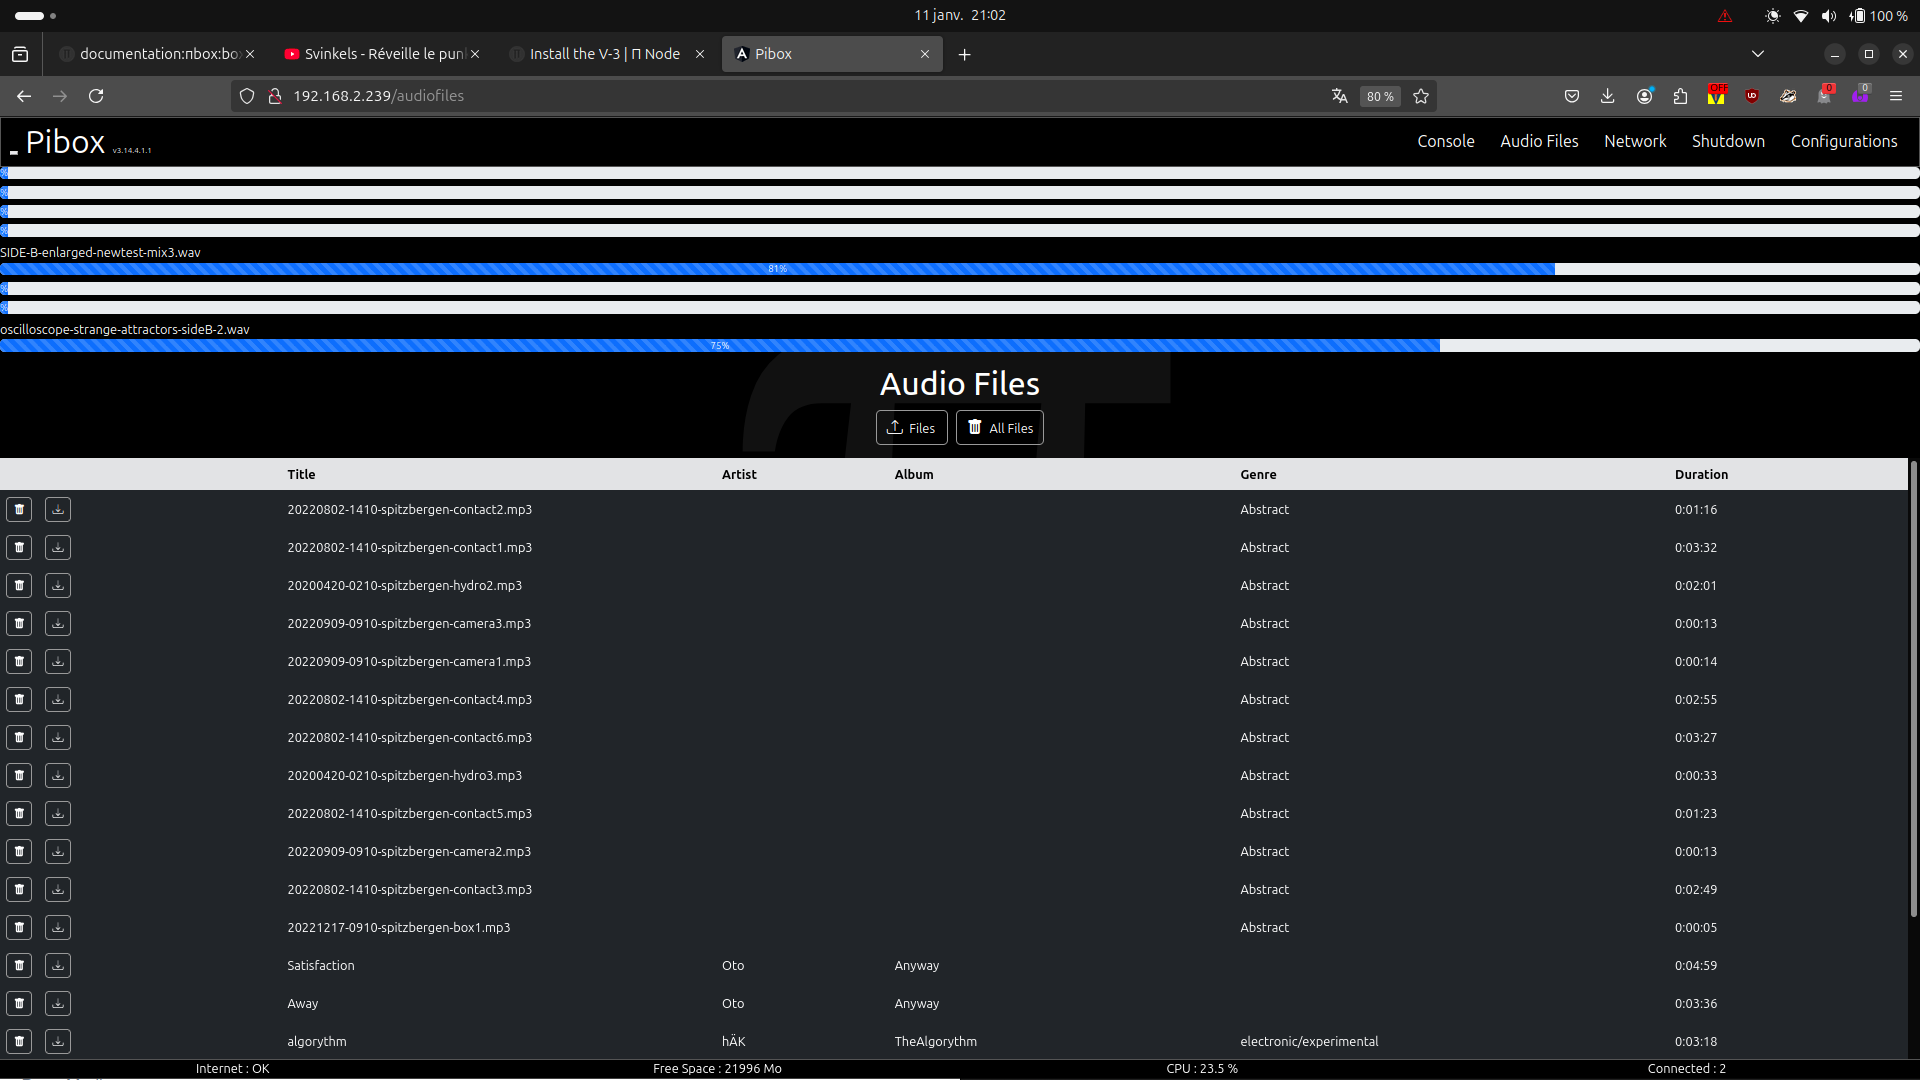Open the Console menu item
Viewport: 1920px width, 1080px height.
pyautogui.click(x=1445, y=141)
